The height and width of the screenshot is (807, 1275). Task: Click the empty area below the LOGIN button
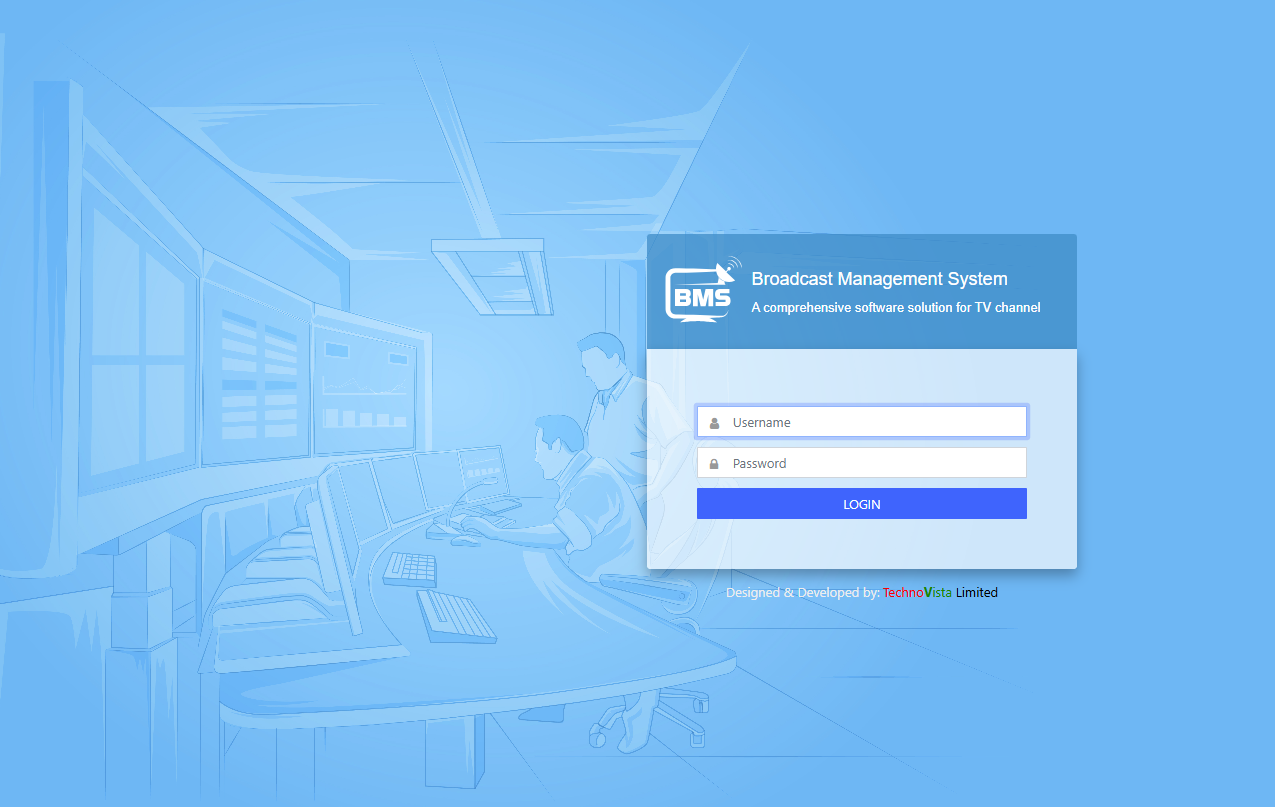click(861, 543)
